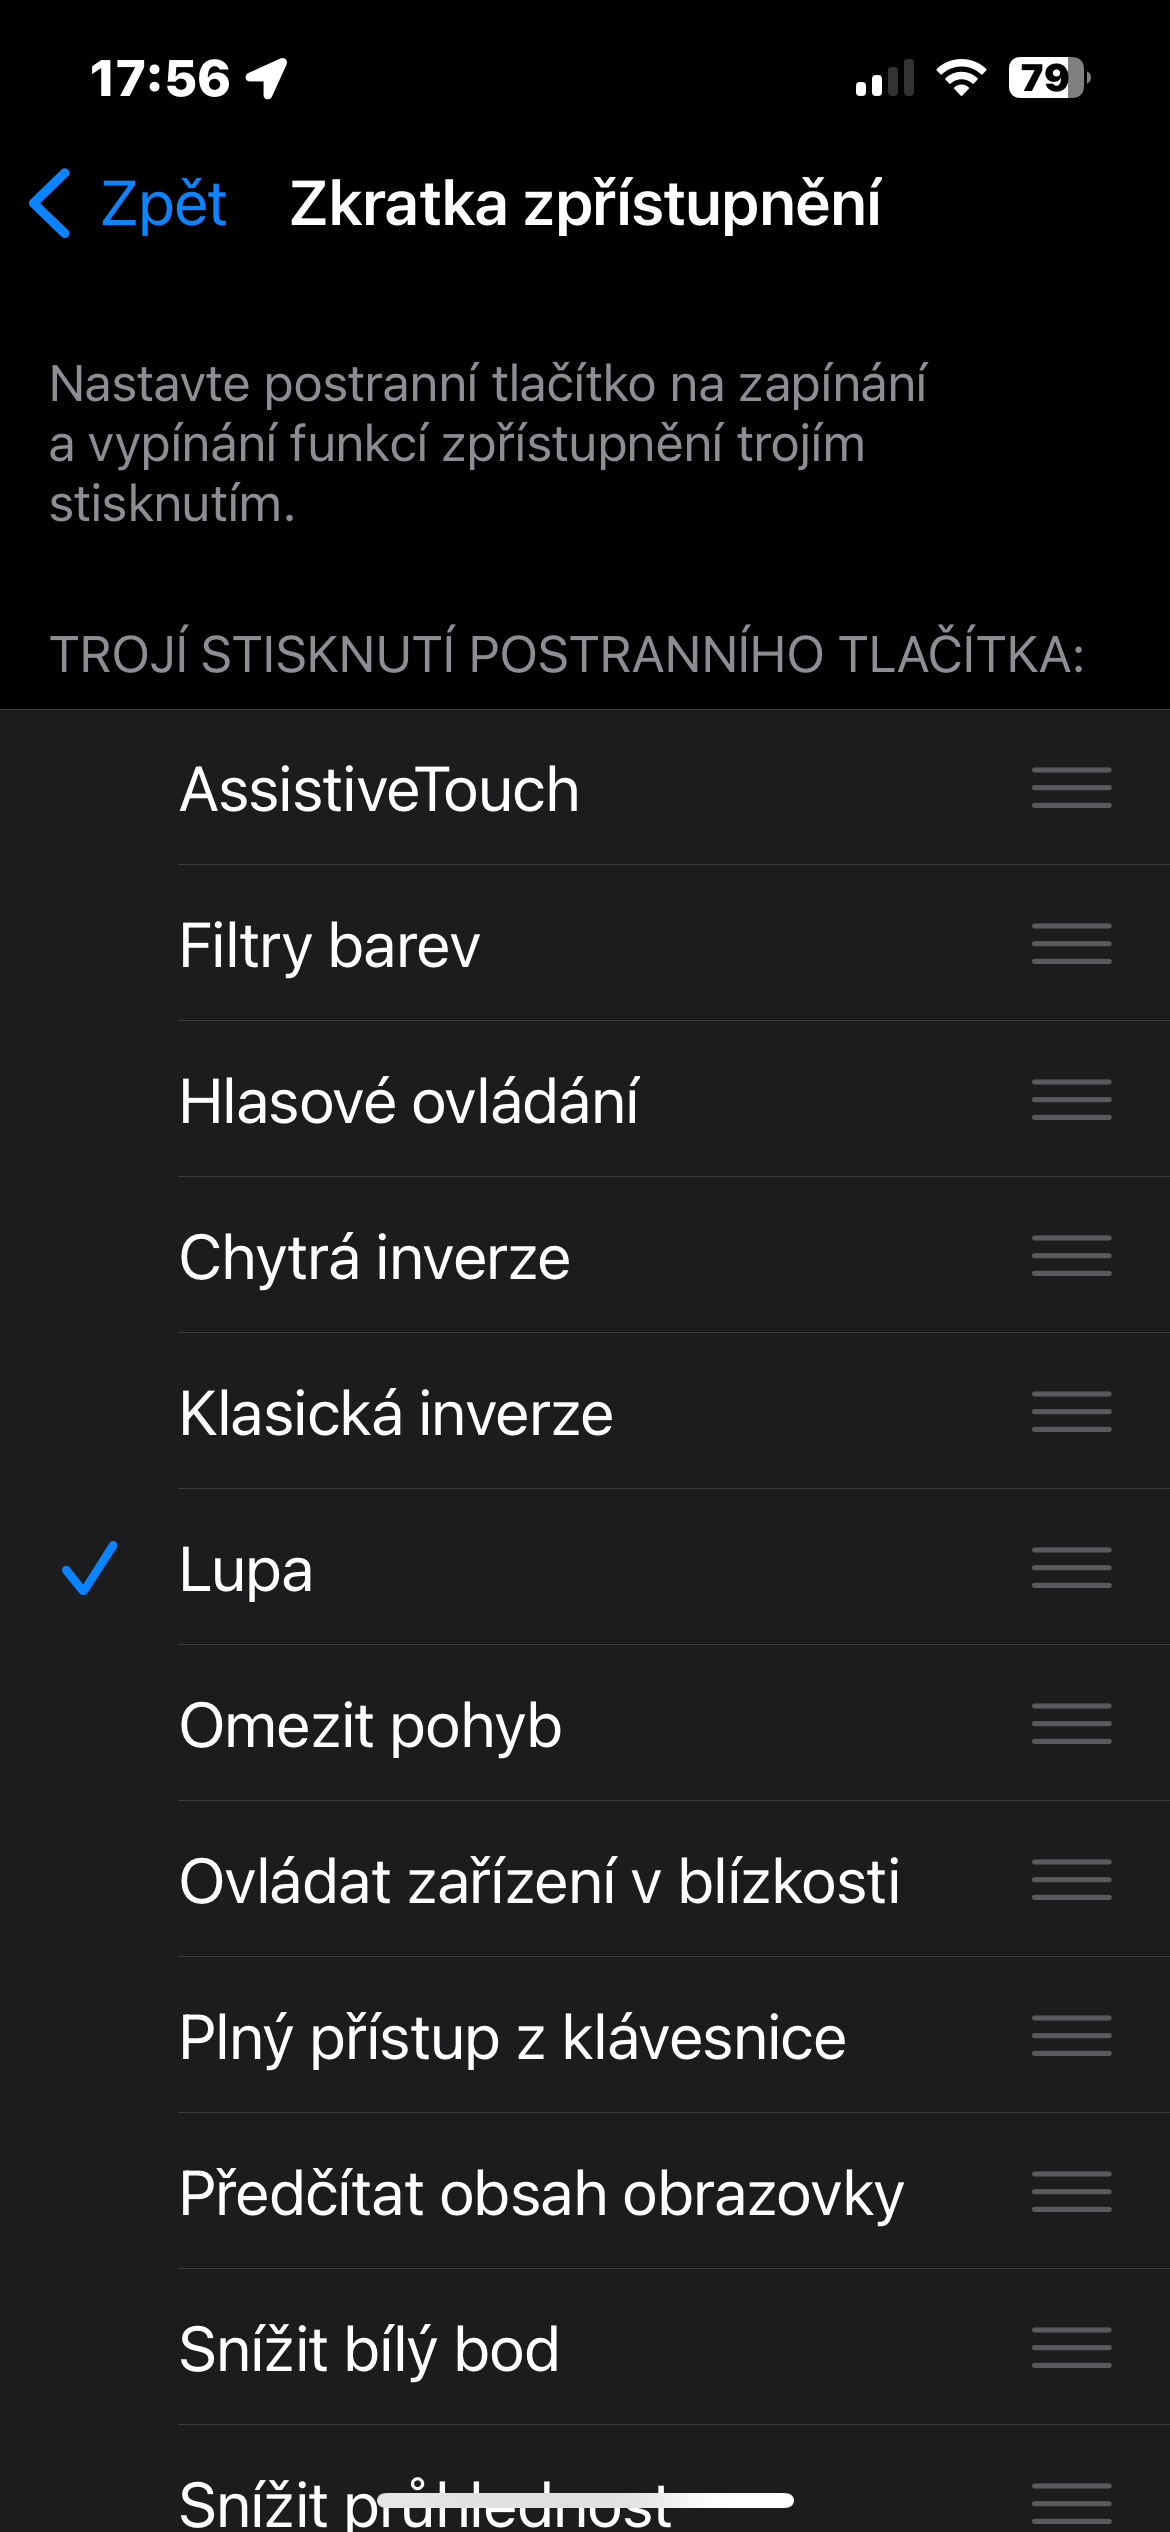Image resolution: width=1170 pixels, height=2532 pixels.
Task: Tap the drag handle for Hlasové ovládání
Action: [1071, 1100]
